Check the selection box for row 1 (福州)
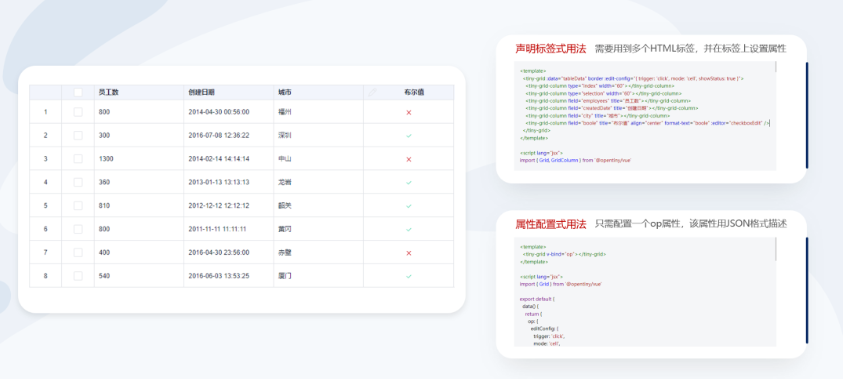This screenshot has width=843, height=379. (x=78, y=112)
